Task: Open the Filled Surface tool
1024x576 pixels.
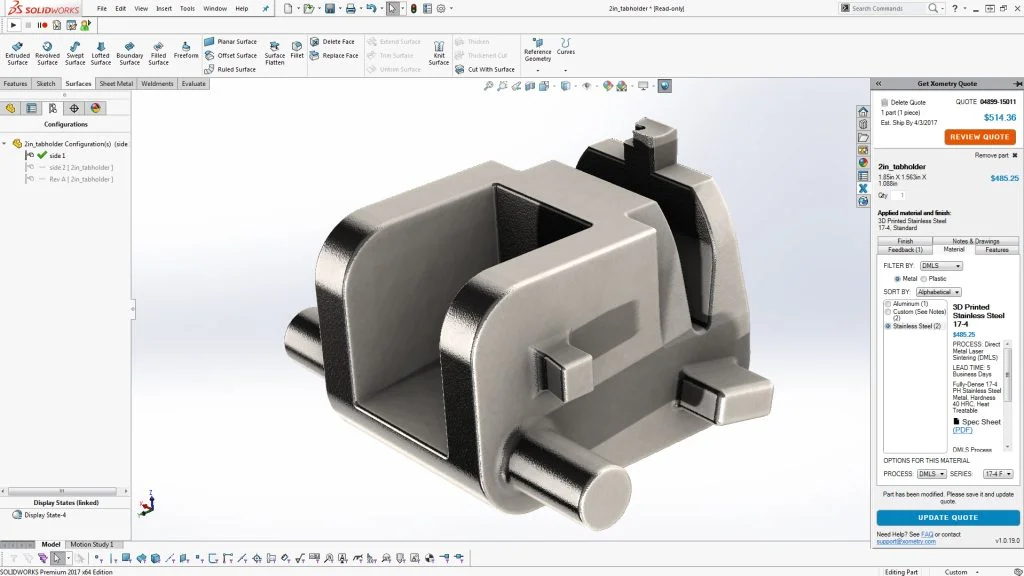Action: pyautogui.click(x=157, y=52)
